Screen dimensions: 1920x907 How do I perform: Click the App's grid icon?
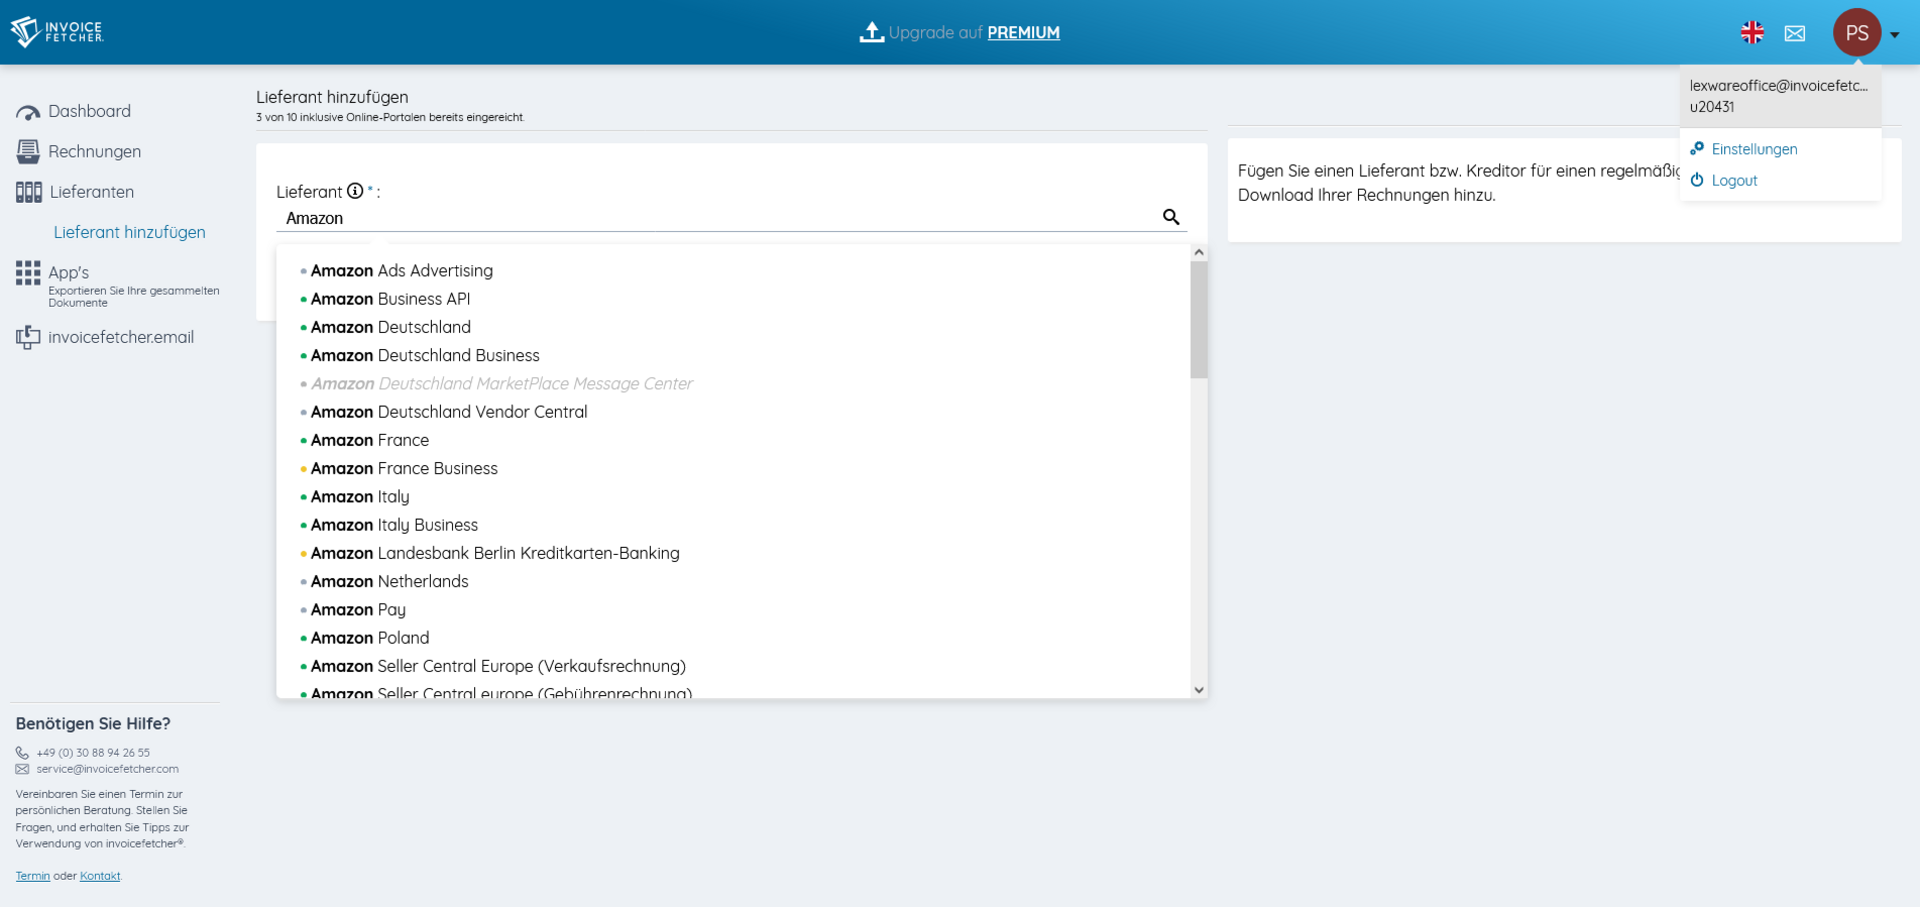click(28, 273)
